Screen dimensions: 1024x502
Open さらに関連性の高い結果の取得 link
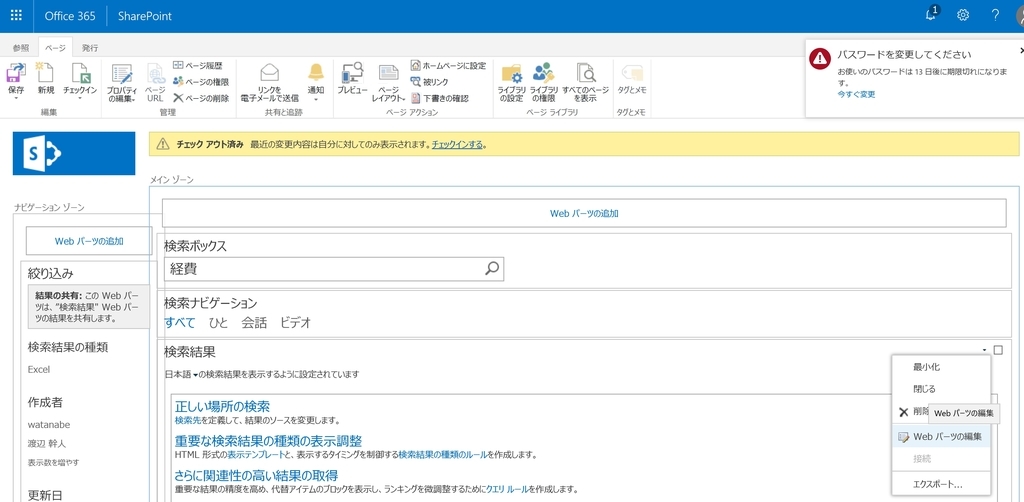(256, 475)
